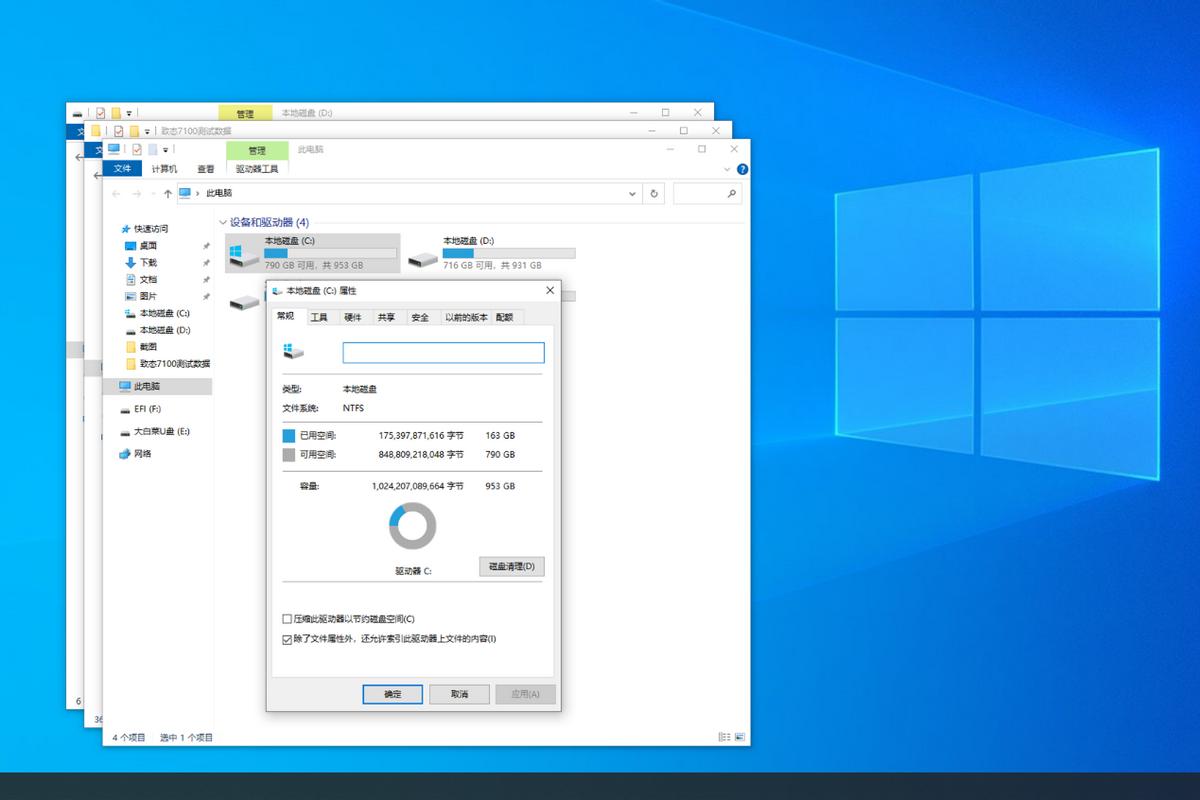Open 大白菜U盘 (E:) in the sidebar
Screen dimensions: 1200x800
(161, 432)
